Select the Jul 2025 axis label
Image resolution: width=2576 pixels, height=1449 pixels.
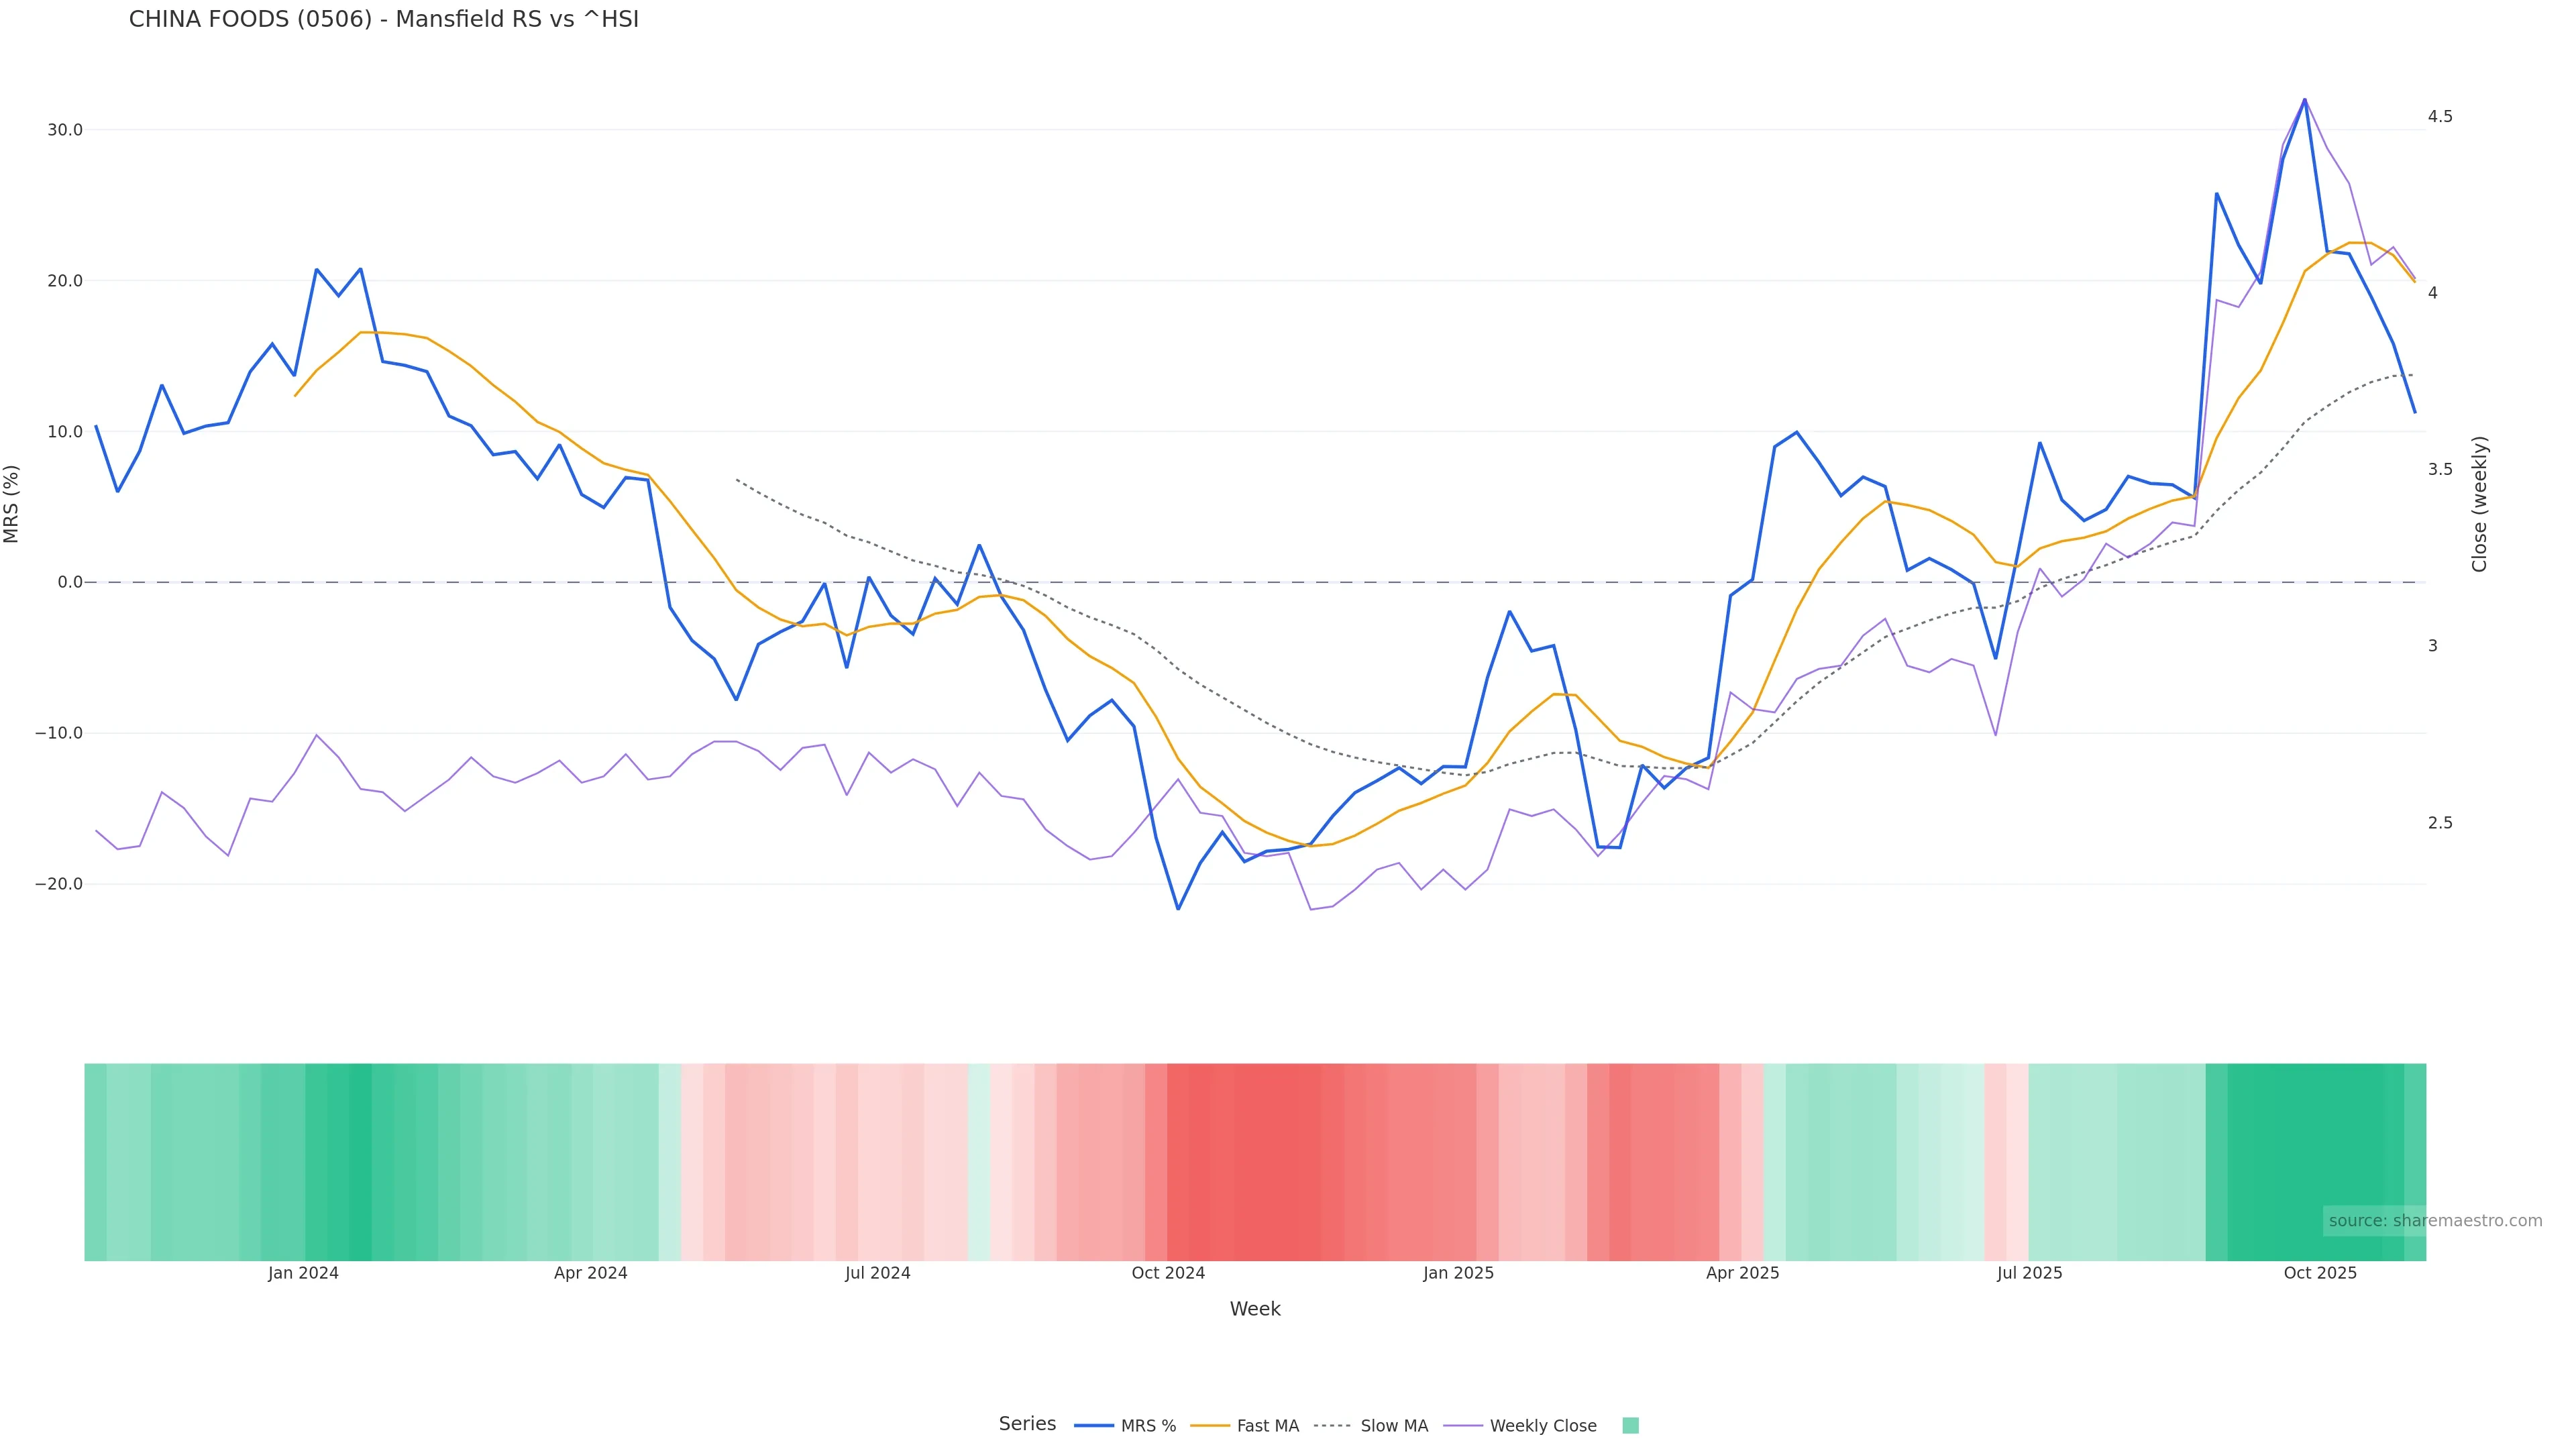click(2029, 1273)
